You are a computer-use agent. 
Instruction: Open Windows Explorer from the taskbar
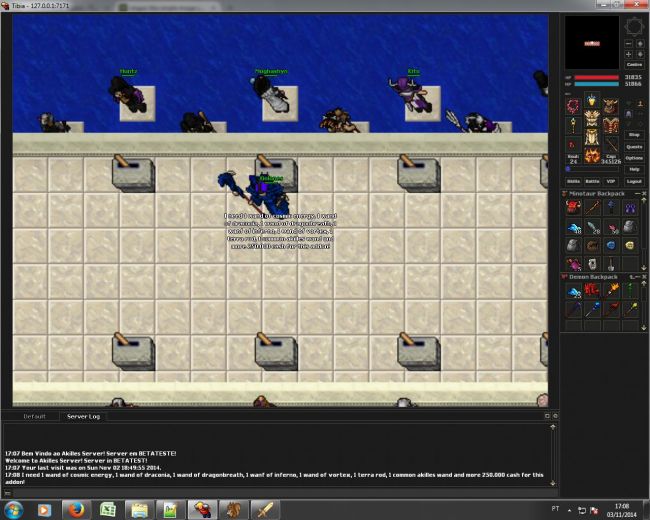[x=140, y=510]
